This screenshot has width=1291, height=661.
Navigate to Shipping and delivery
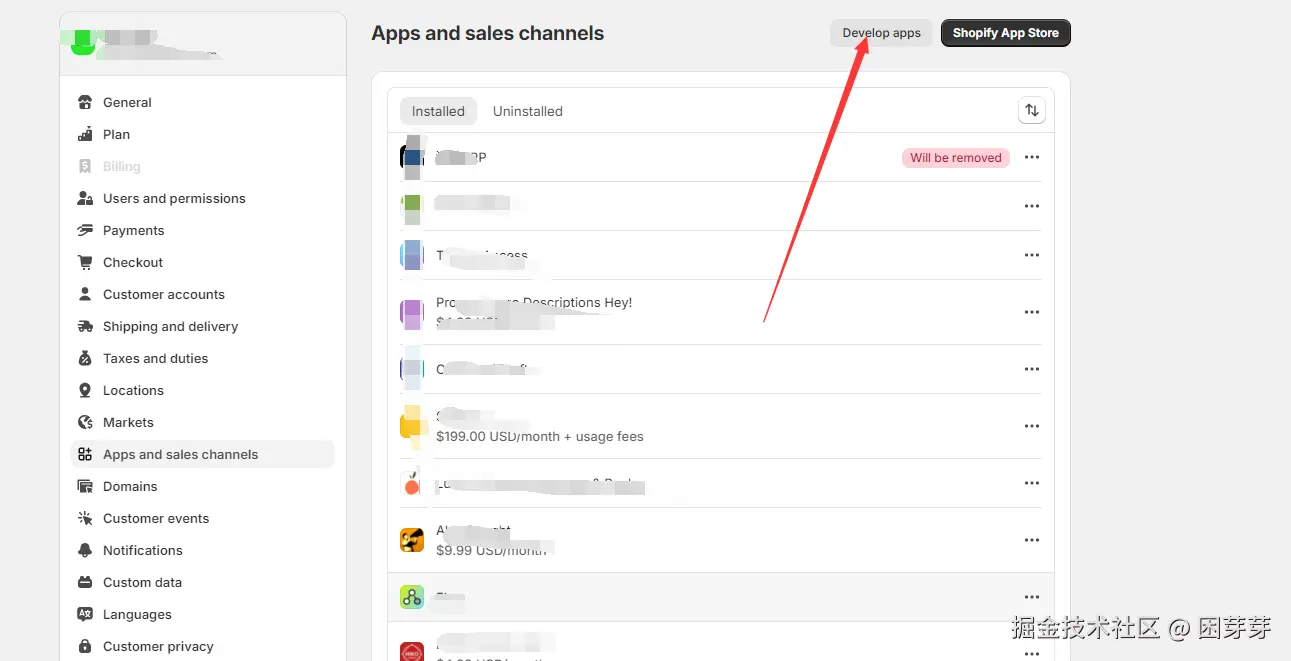tap(203, 326)
